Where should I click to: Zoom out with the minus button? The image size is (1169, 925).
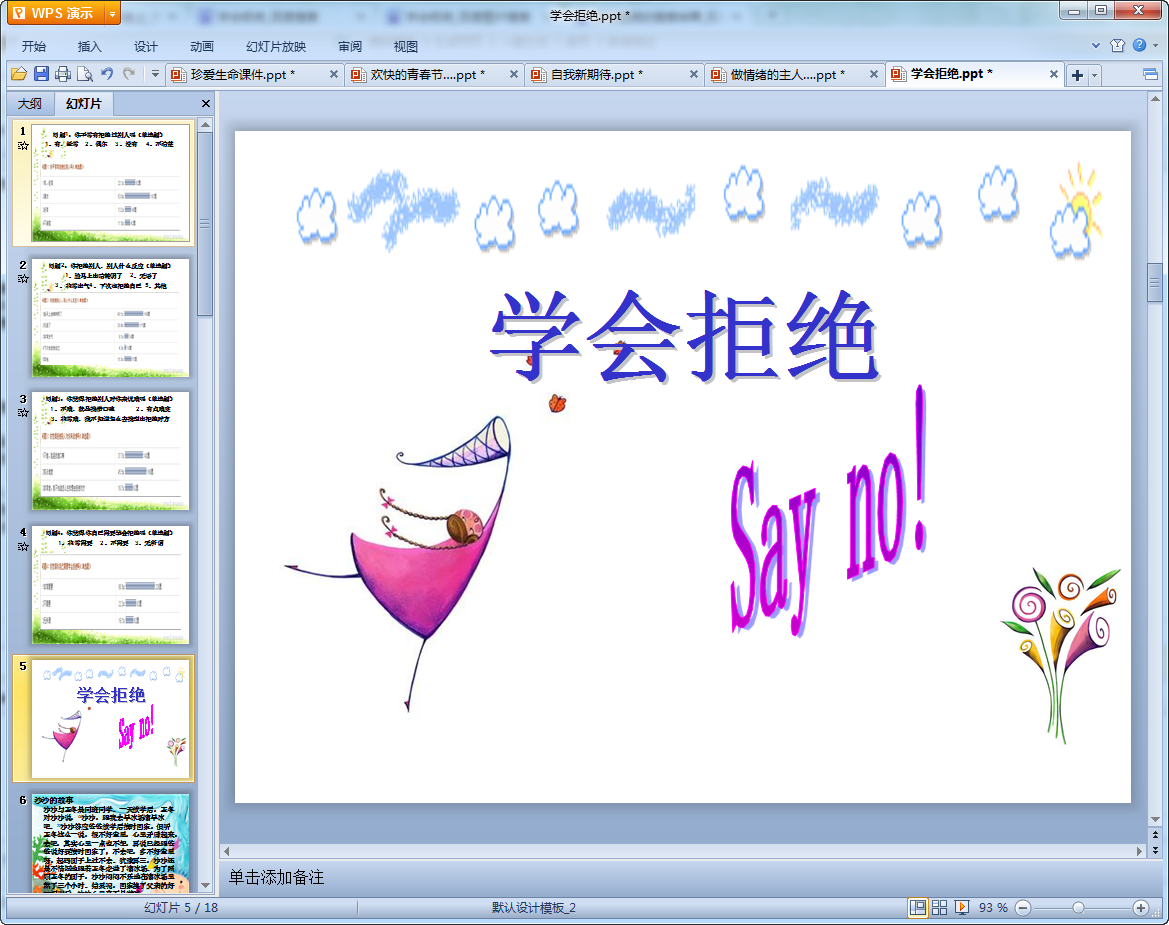coord(1023,908)
